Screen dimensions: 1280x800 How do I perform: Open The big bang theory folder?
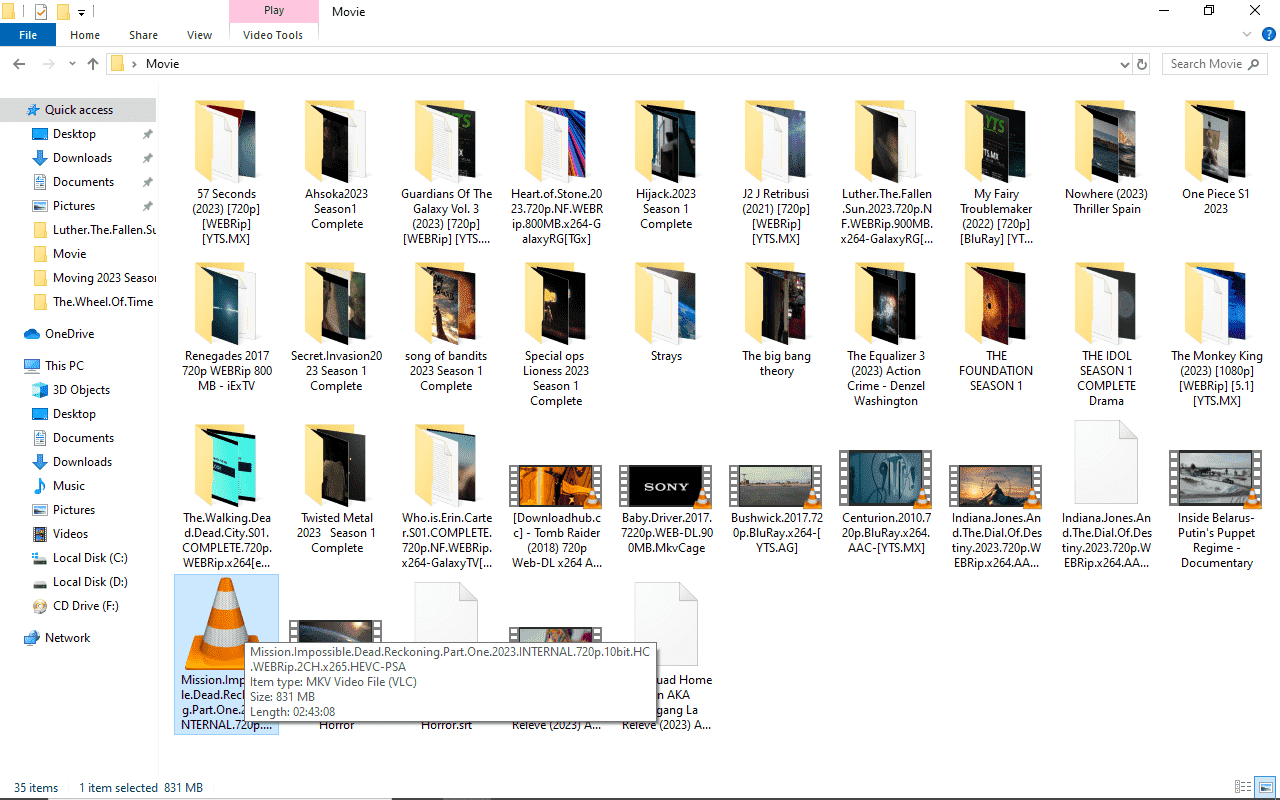tap(776, 320)
